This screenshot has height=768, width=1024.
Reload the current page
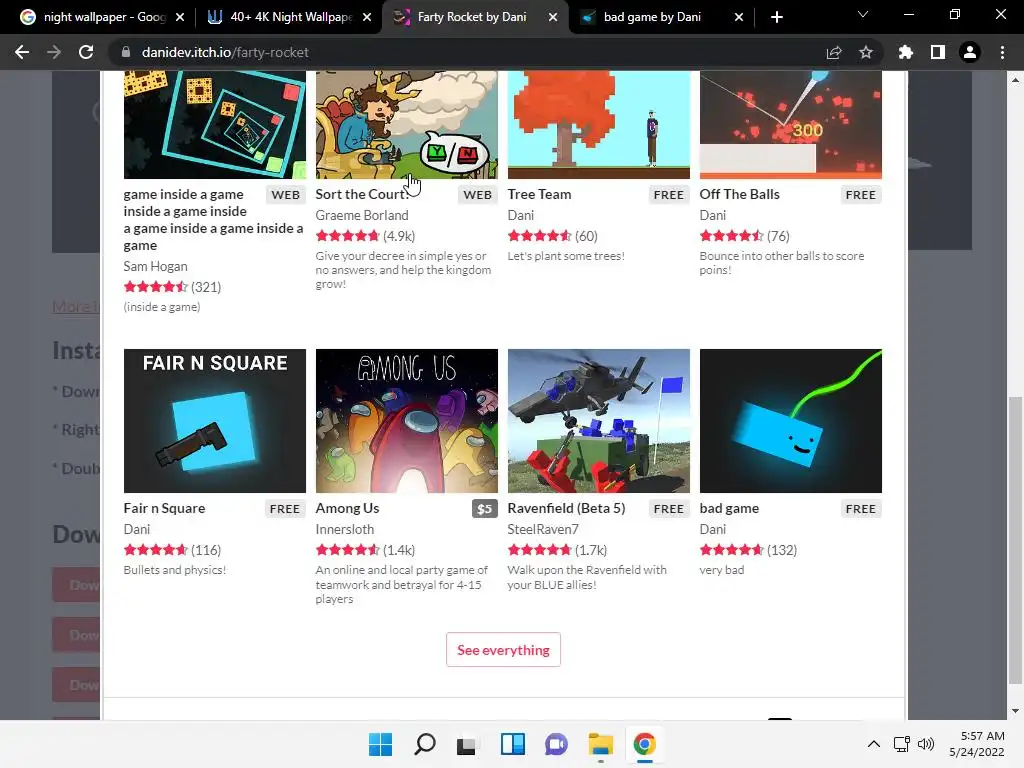86,52
